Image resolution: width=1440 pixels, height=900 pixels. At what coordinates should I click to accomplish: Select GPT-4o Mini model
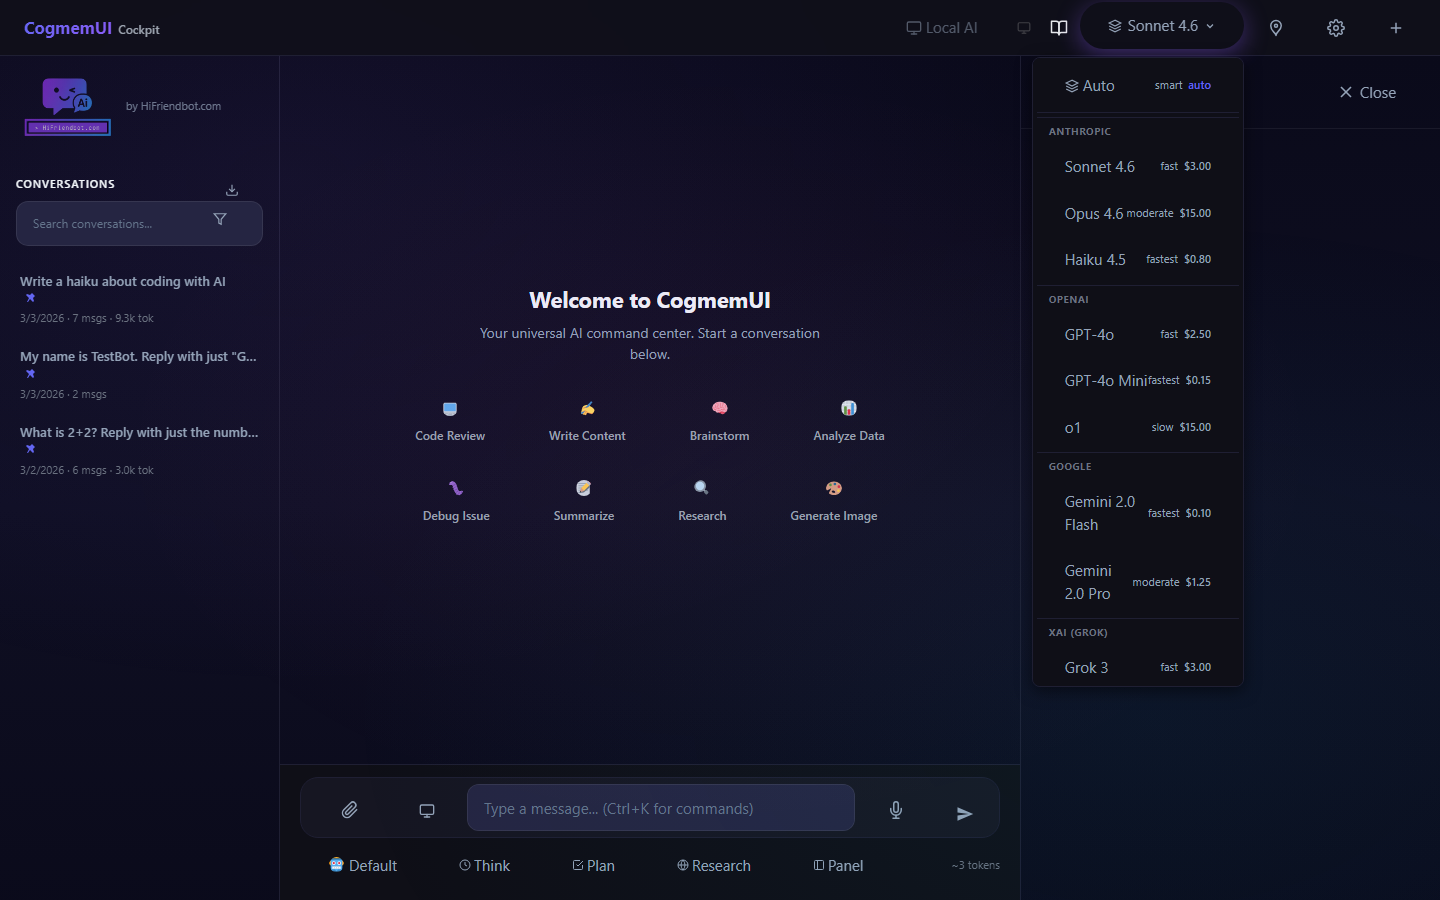1138,380
